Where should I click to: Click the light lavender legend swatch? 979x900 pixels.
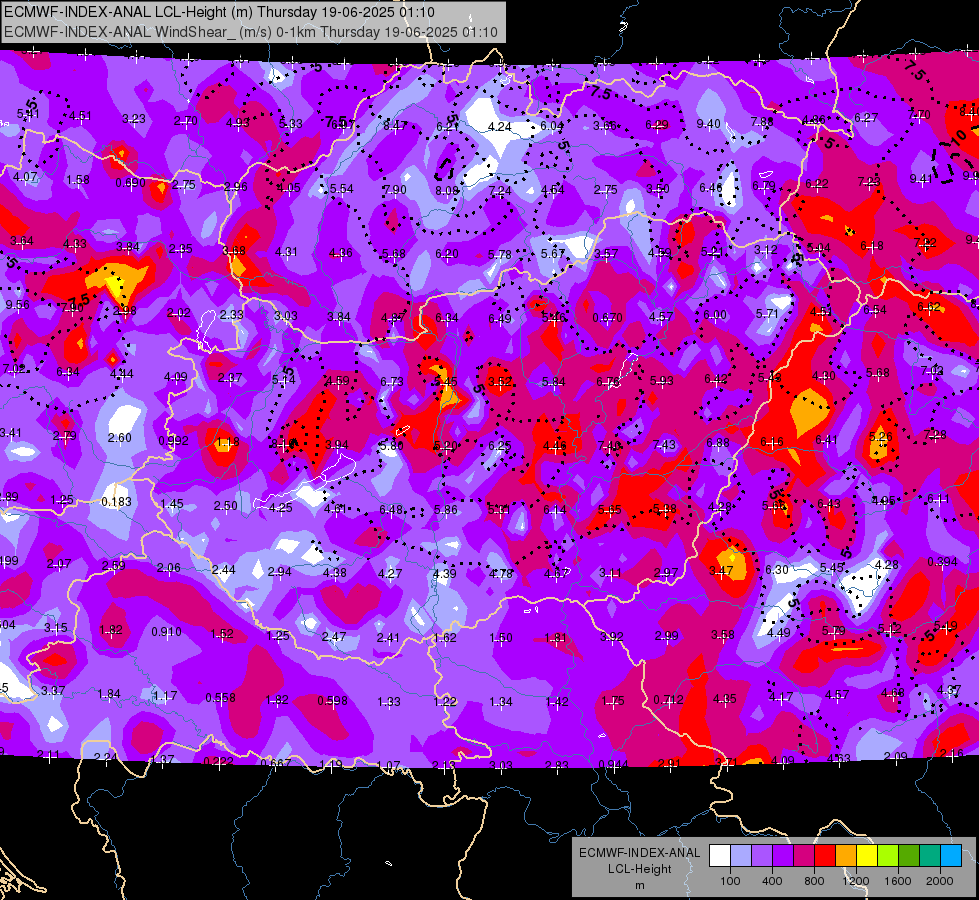(x=740, y=855)
